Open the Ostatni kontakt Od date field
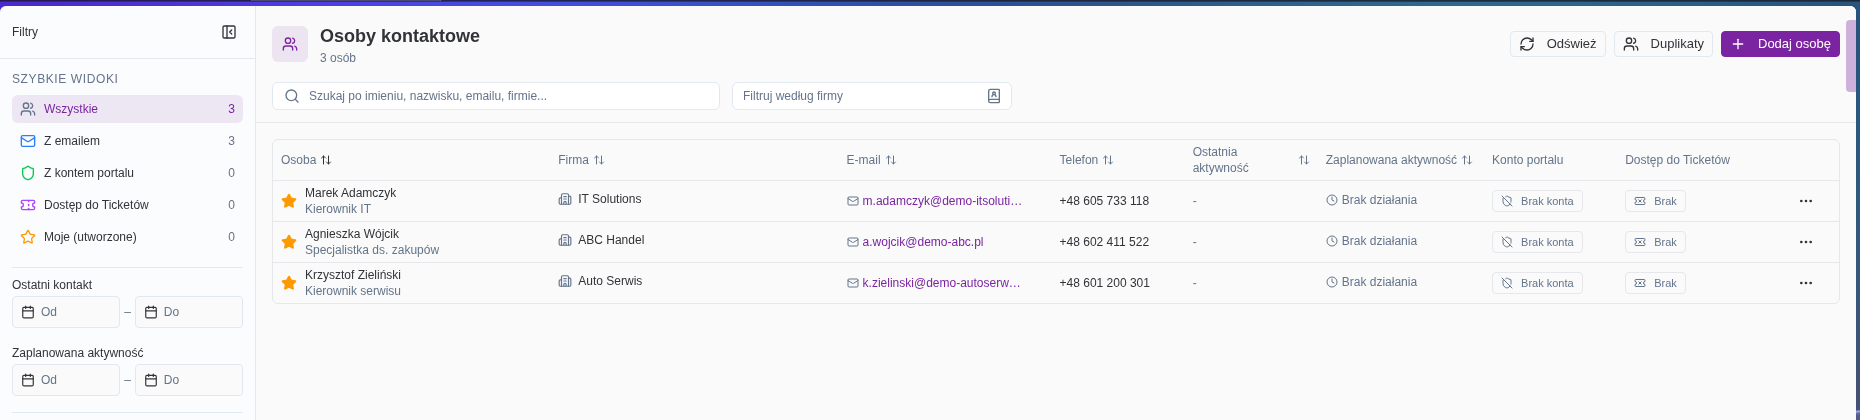Viewport: 1860px width, 420px height. (x=66, y=312)
